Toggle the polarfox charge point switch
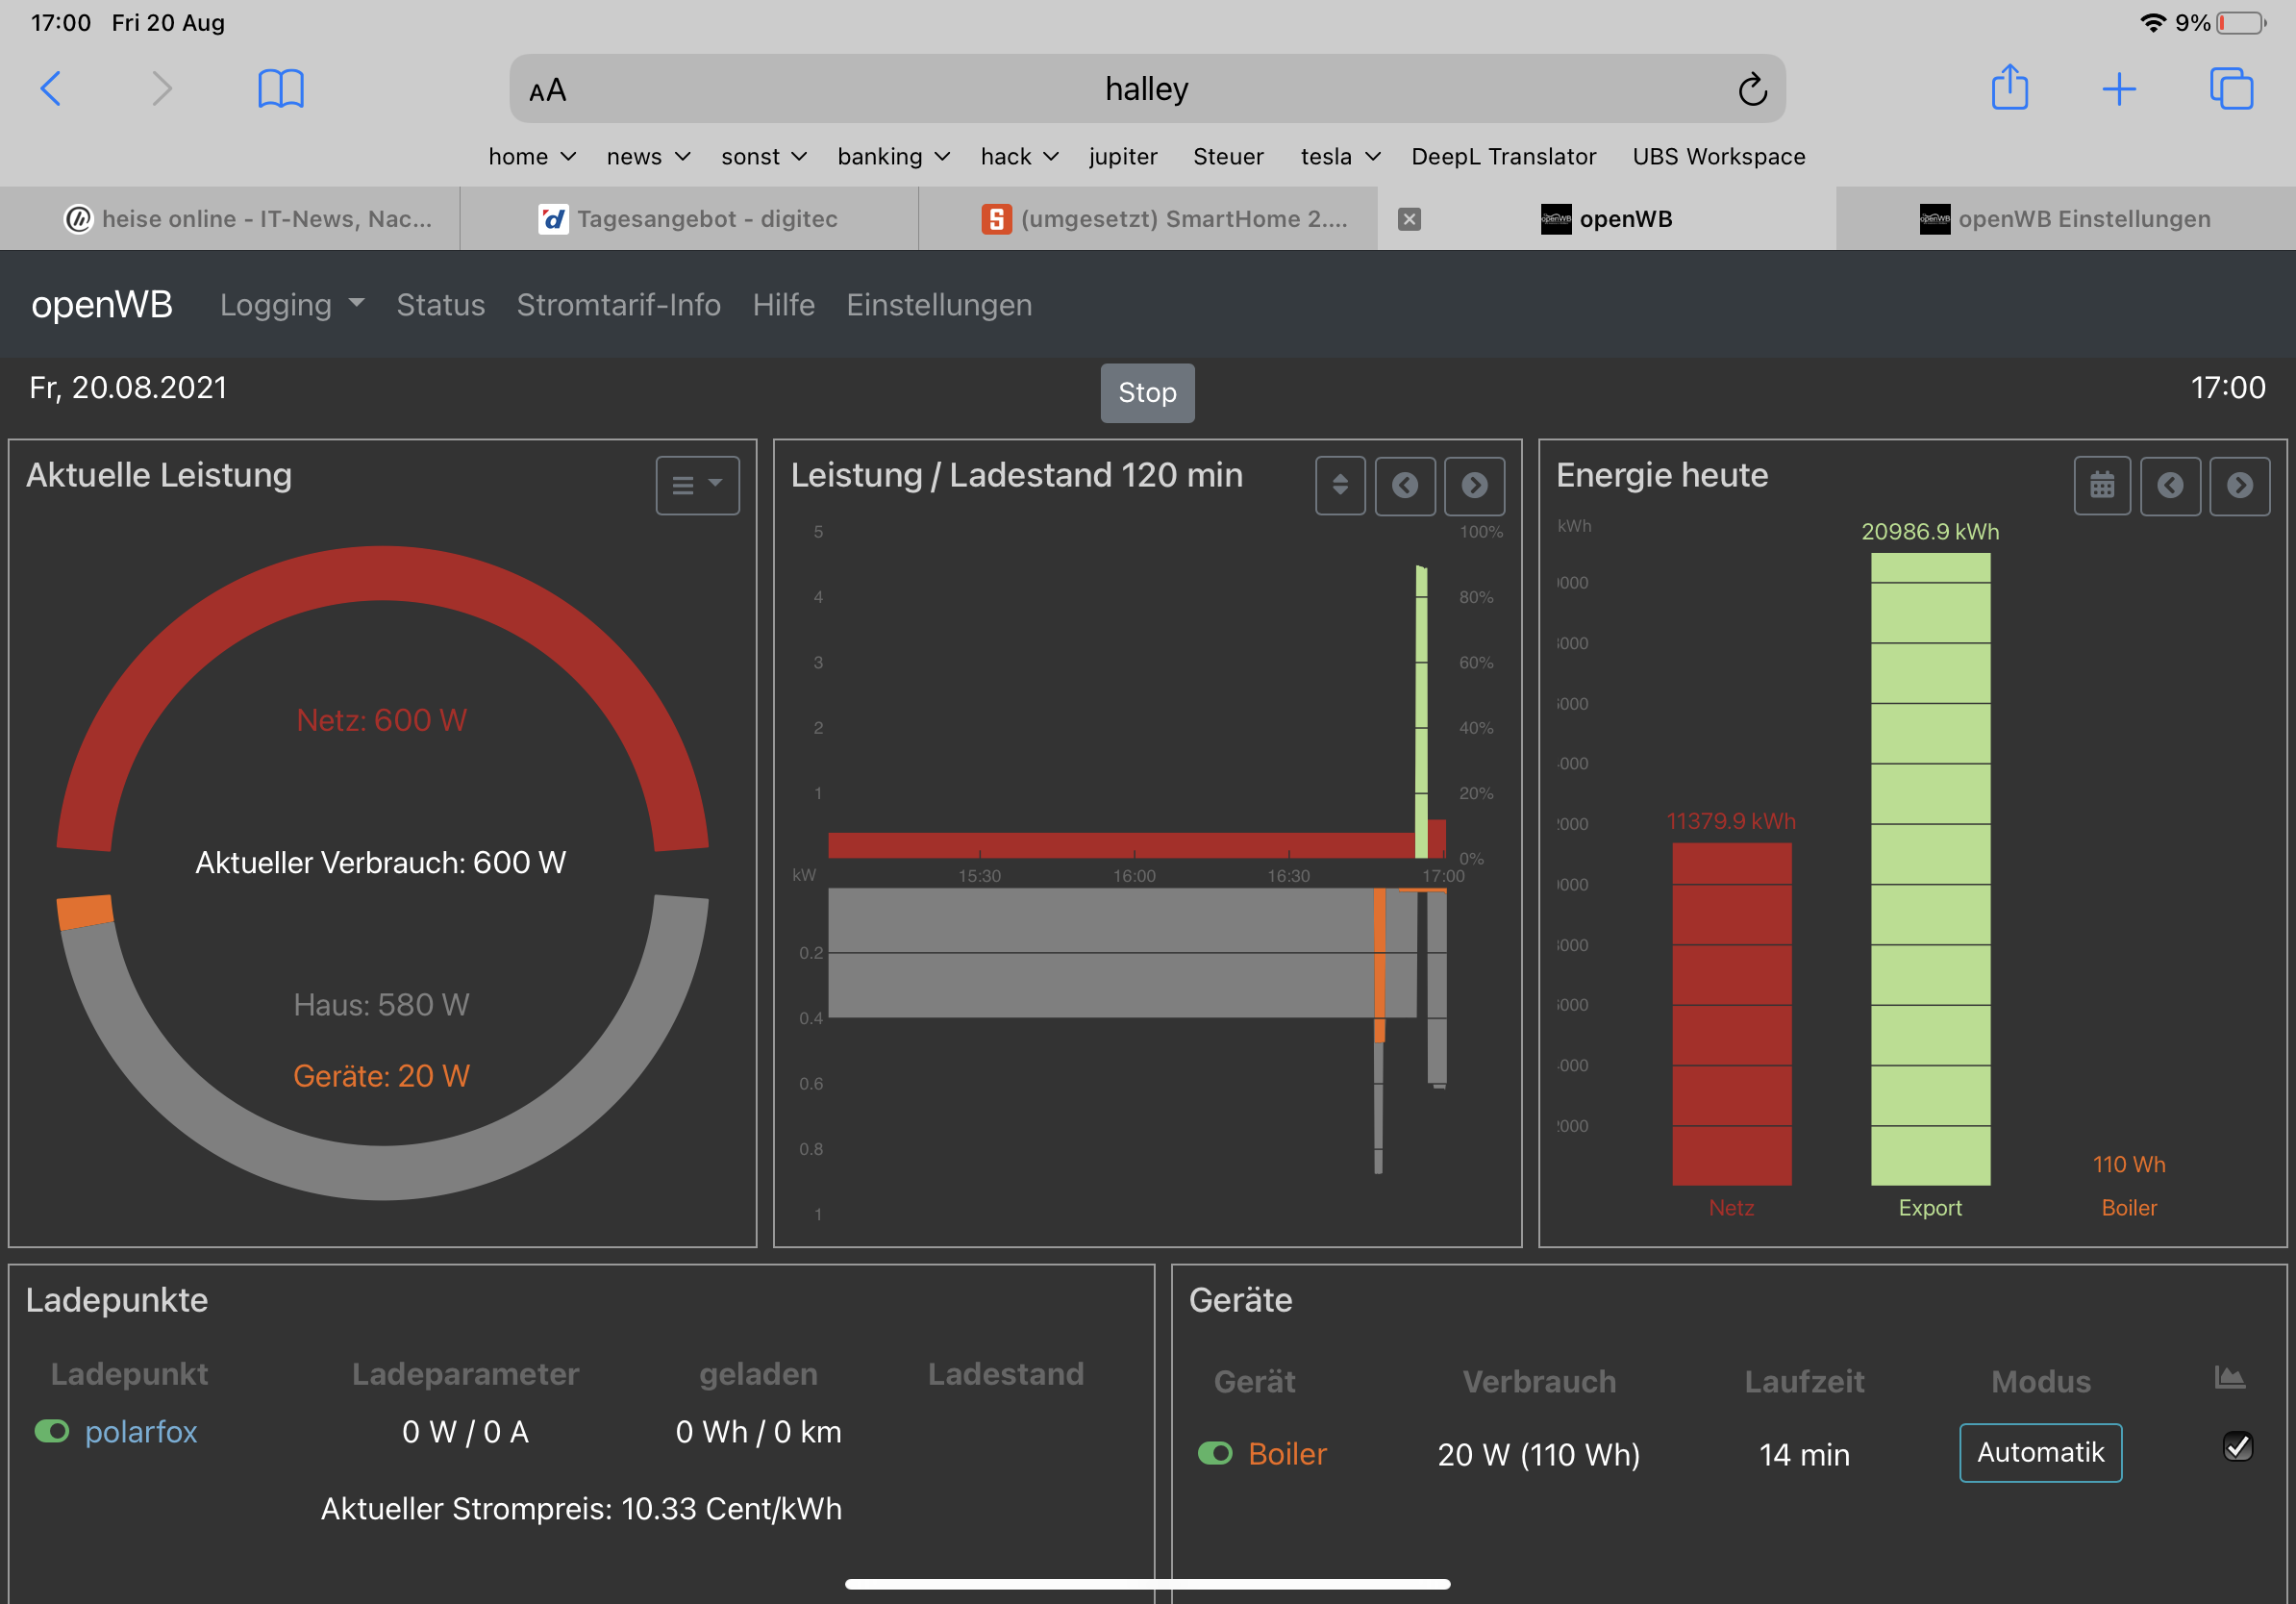This screenshot has width=2296, height=1604. pyautogui.click(x=52, y=1431)
